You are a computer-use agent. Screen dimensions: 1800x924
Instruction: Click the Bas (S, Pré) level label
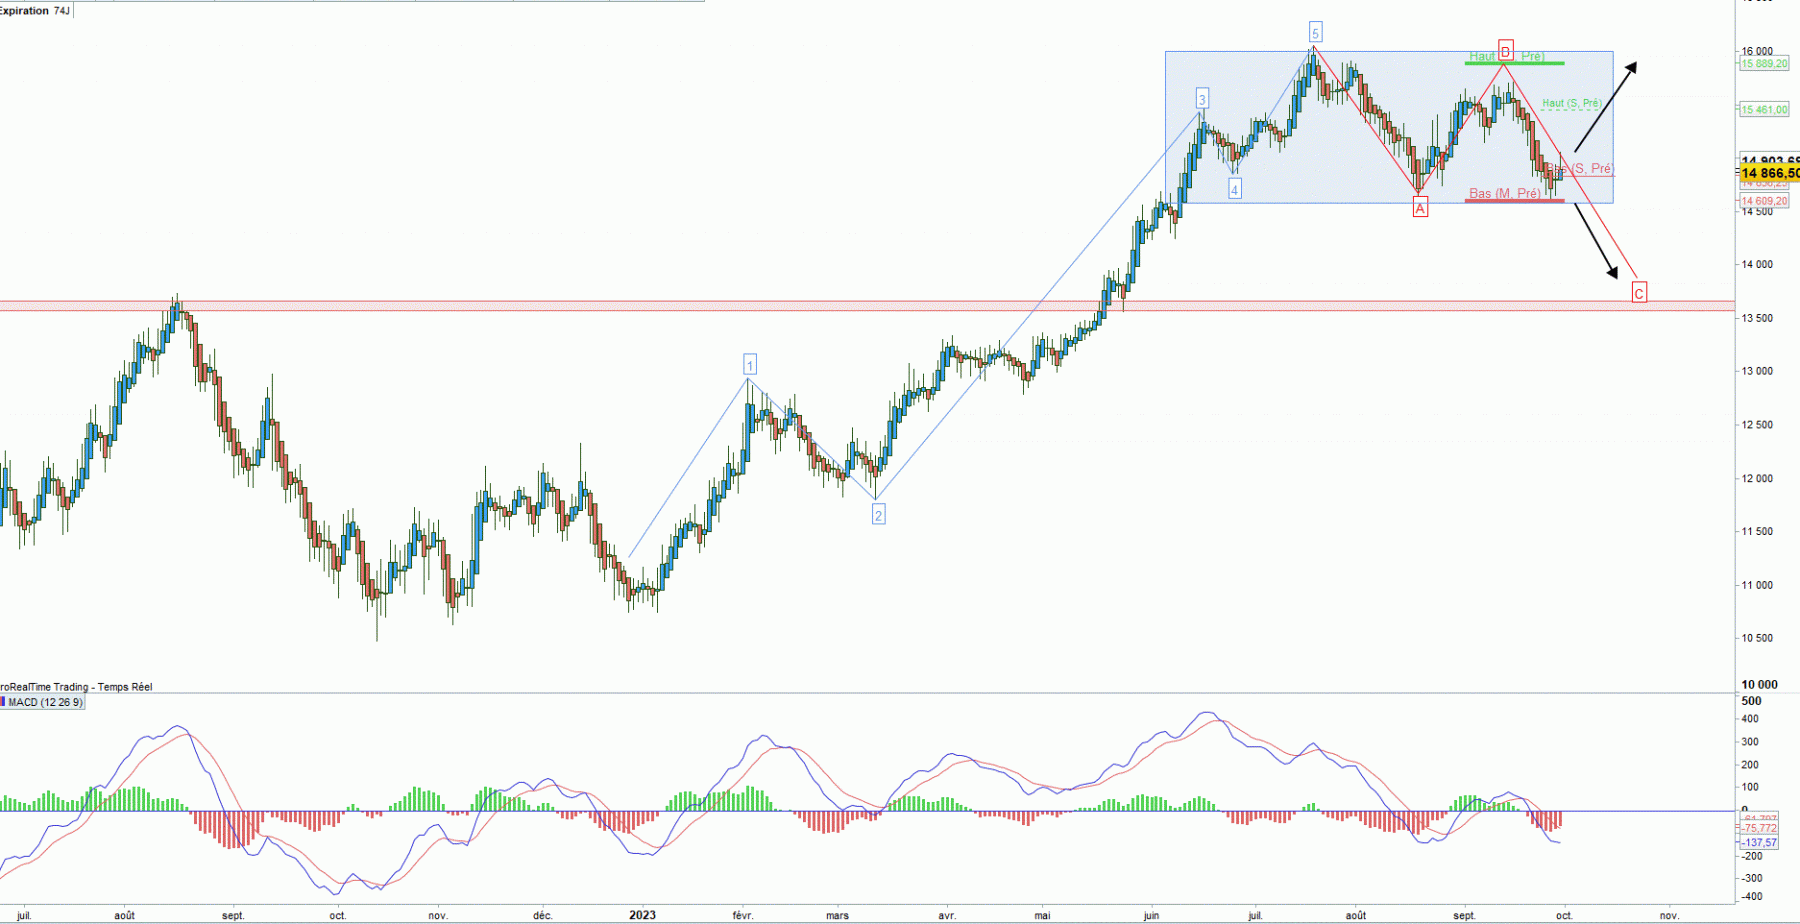pos(1580,169)
